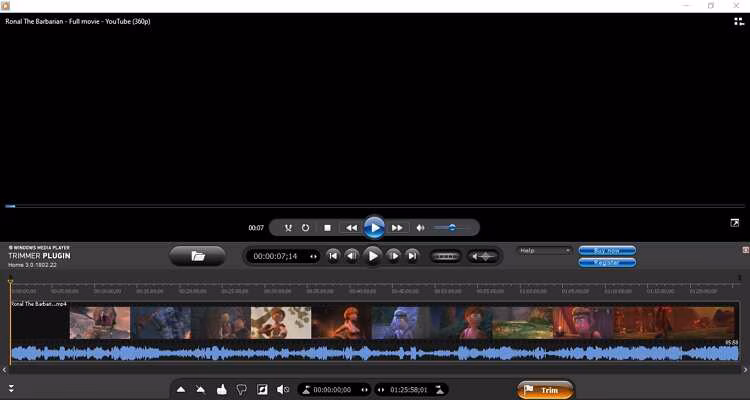Step back one frame in trimmer

point(353,256)
